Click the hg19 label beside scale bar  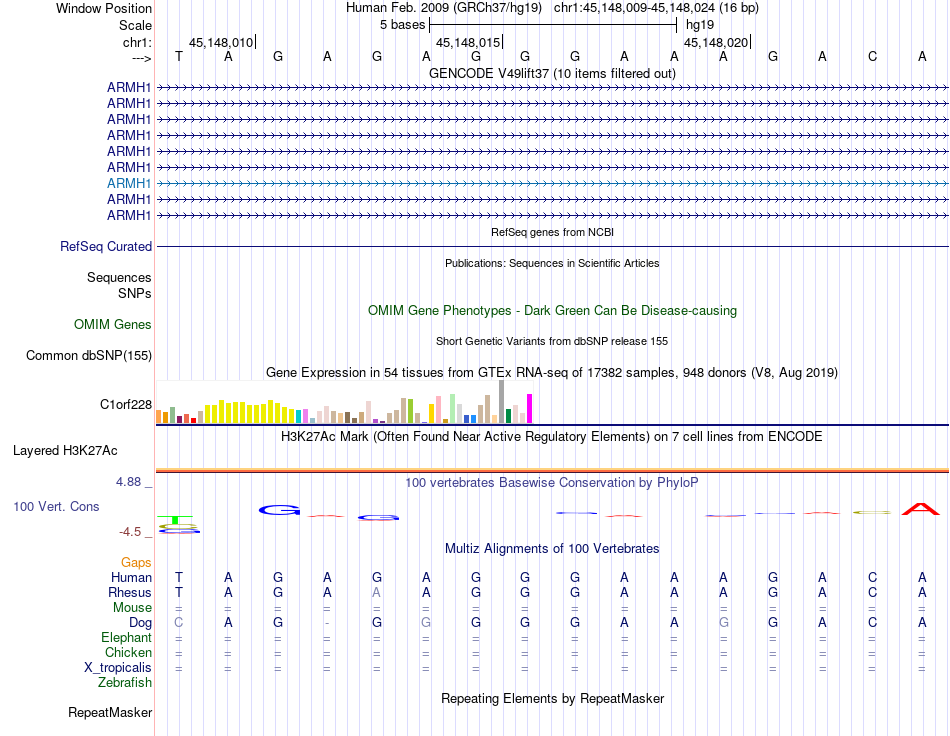(700, 25)
